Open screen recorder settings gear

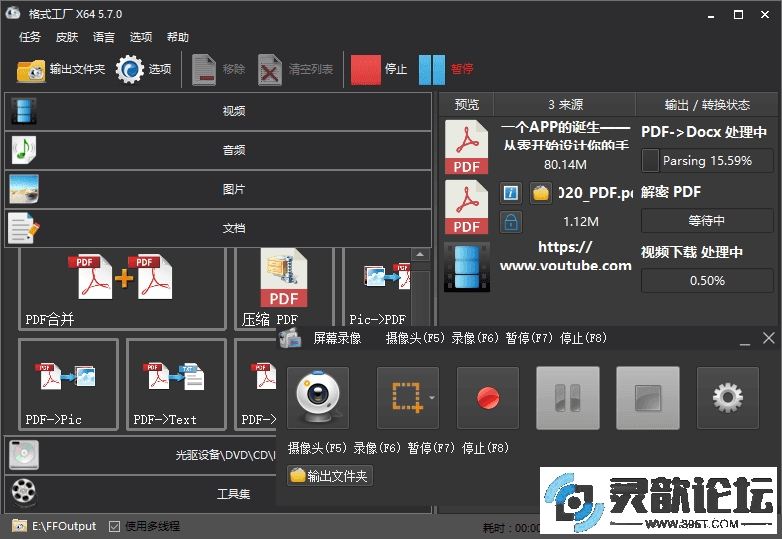pyautogui.click(x=728, y=398)
